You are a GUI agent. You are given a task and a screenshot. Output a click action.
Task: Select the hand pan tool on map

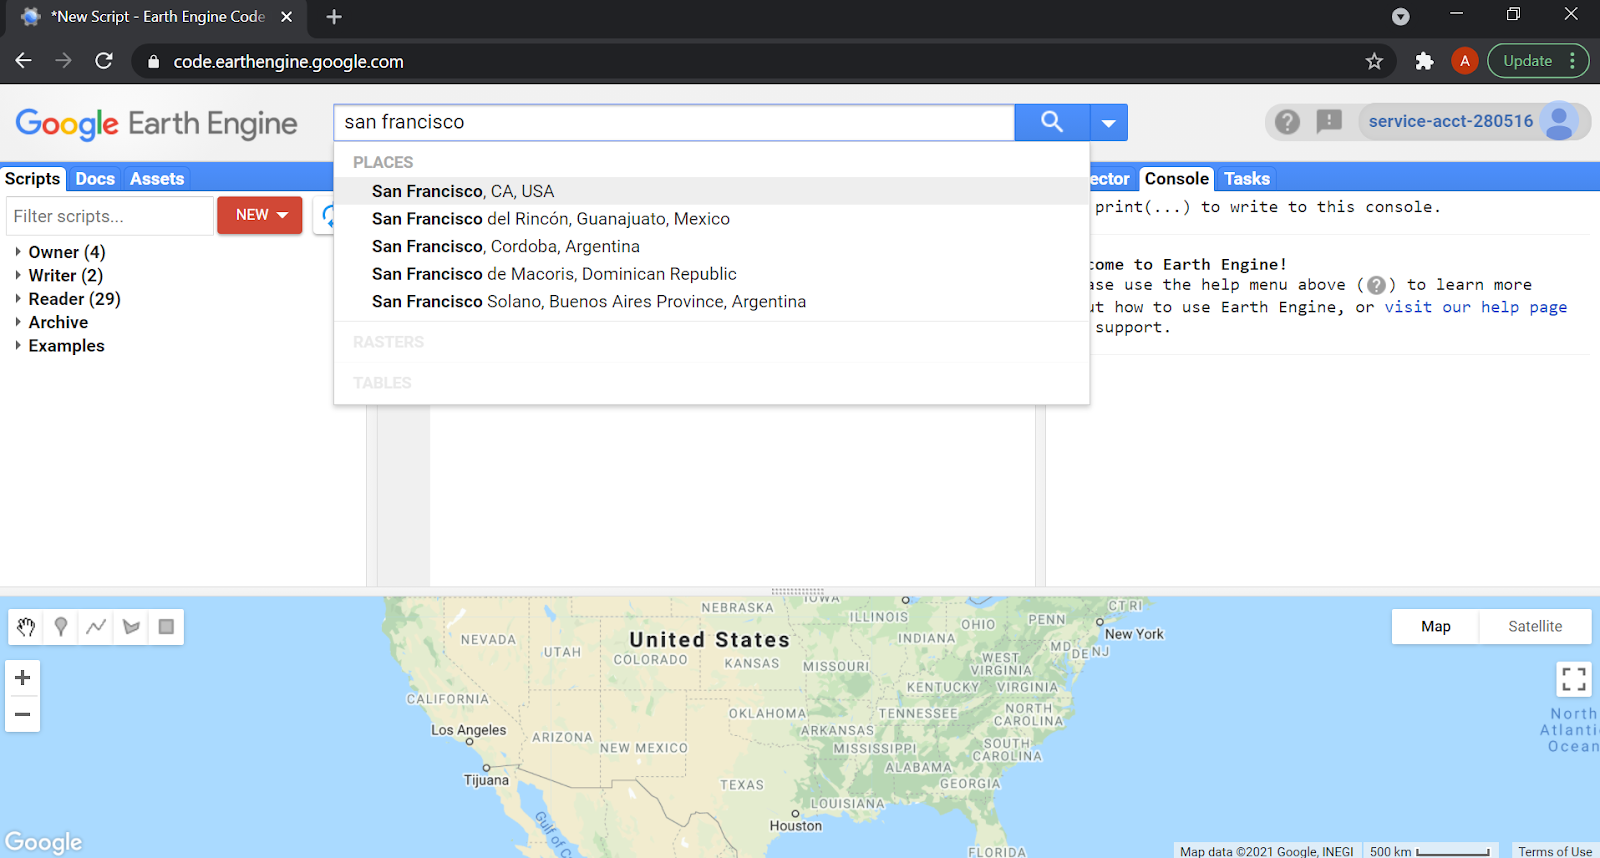click(26, 627)
